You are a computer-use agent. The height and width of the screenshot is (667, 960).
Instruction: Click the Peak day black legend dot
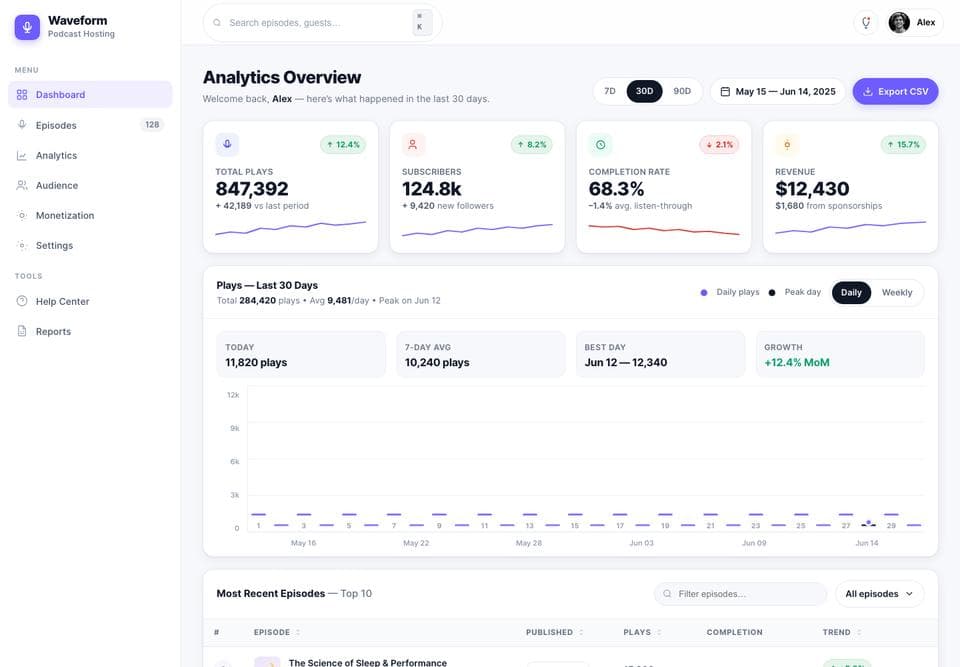(772, 293)
